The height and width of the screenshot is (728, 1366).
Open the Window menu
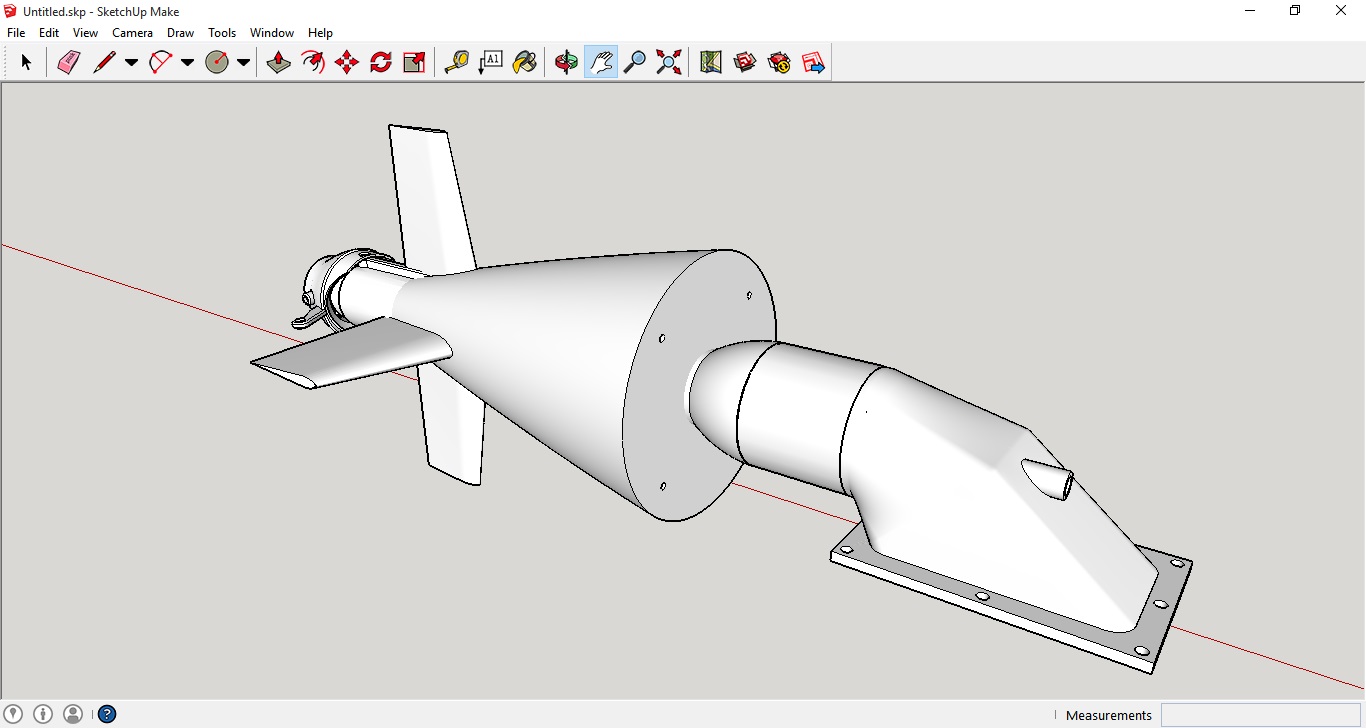[x=272, y=33]
